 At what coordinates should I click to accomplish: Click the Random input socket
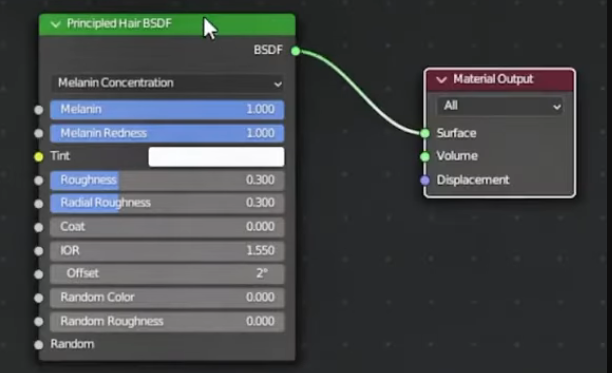coord(39,345)
